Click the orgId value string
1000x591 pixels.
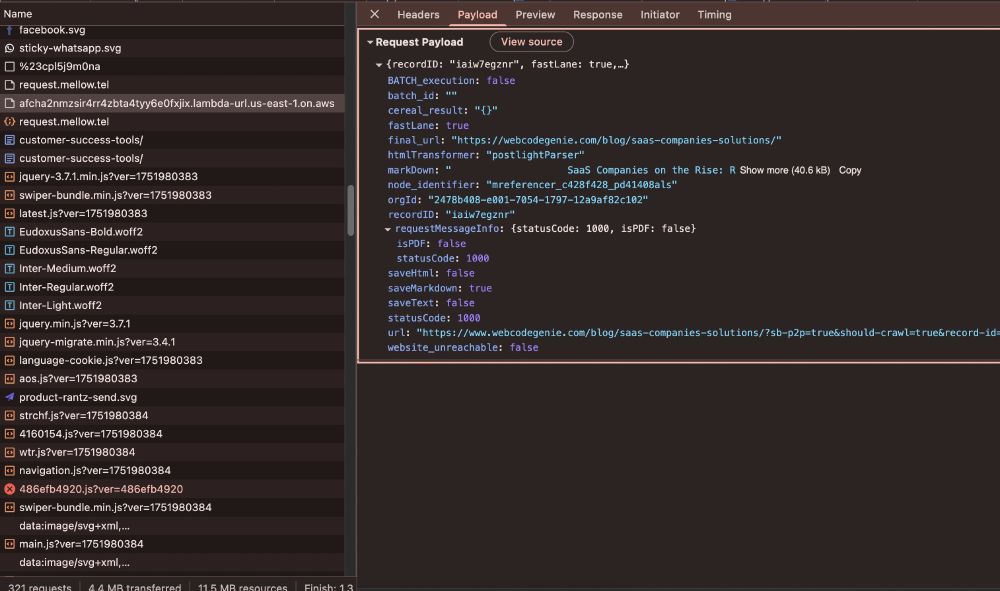click(538, 200)
